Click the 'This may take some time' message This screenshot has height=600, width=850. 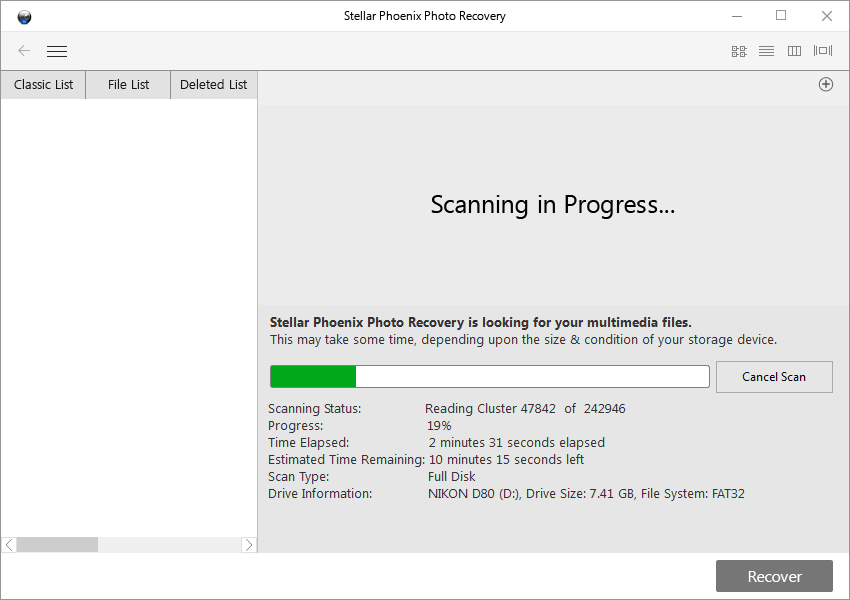click(x=524, y=340)
